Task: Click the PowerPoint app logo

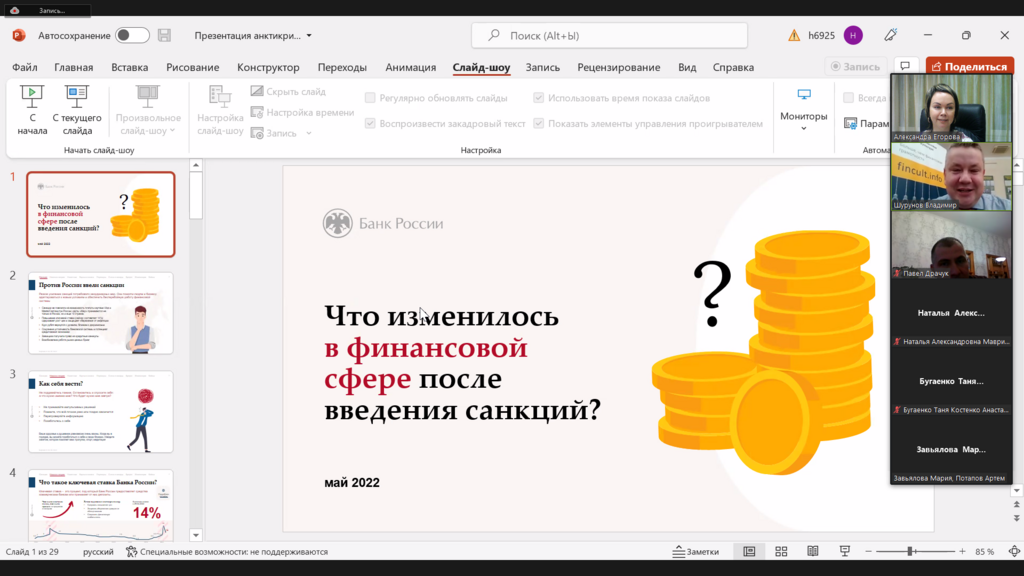Action: pos(19,35)
